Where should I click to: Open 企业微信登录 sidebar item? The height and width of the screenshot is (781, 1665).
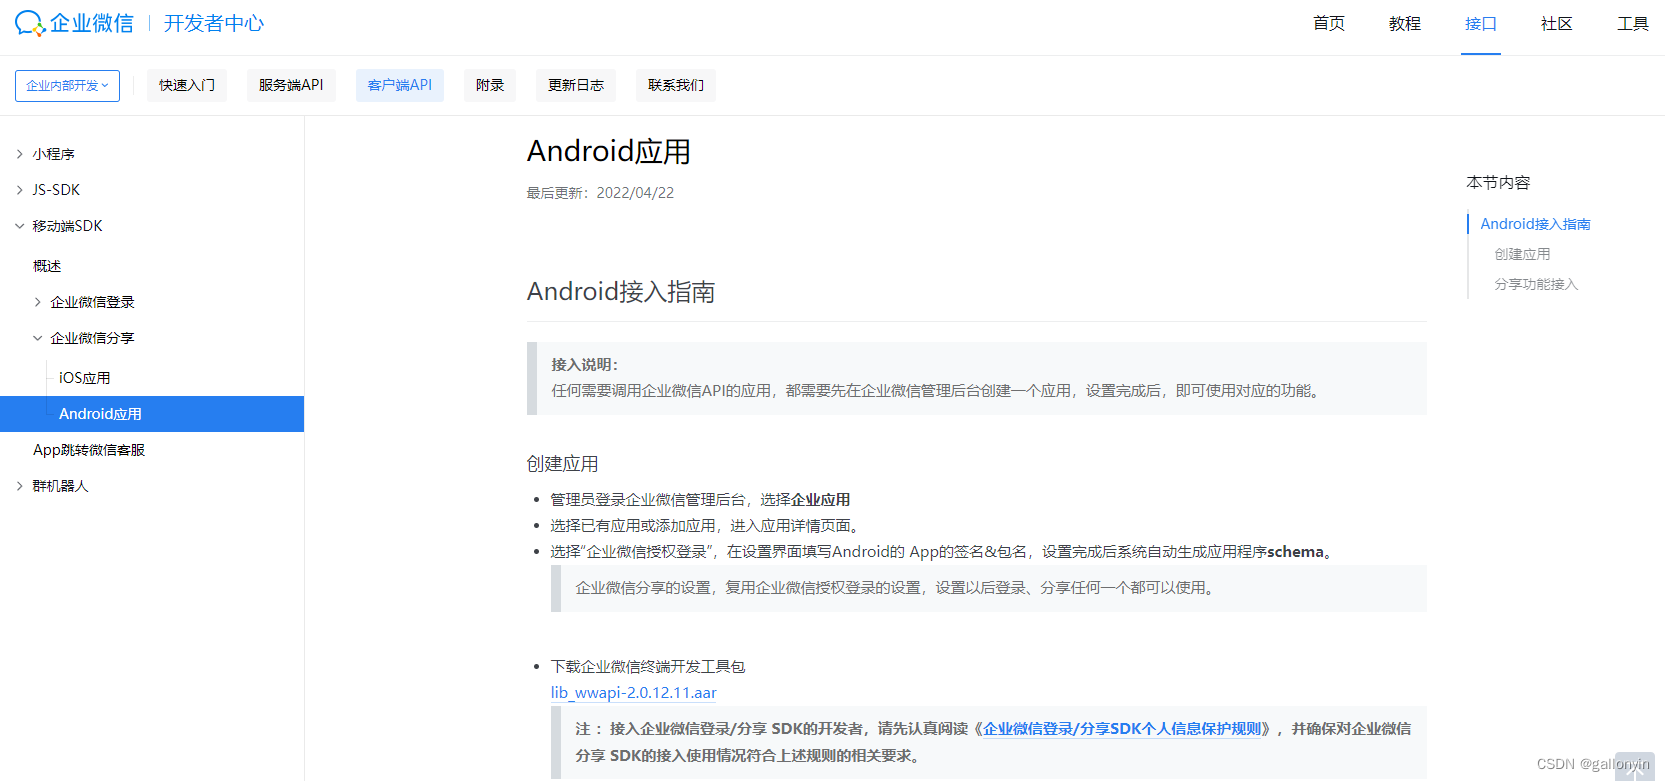click(x=92, y=302)
